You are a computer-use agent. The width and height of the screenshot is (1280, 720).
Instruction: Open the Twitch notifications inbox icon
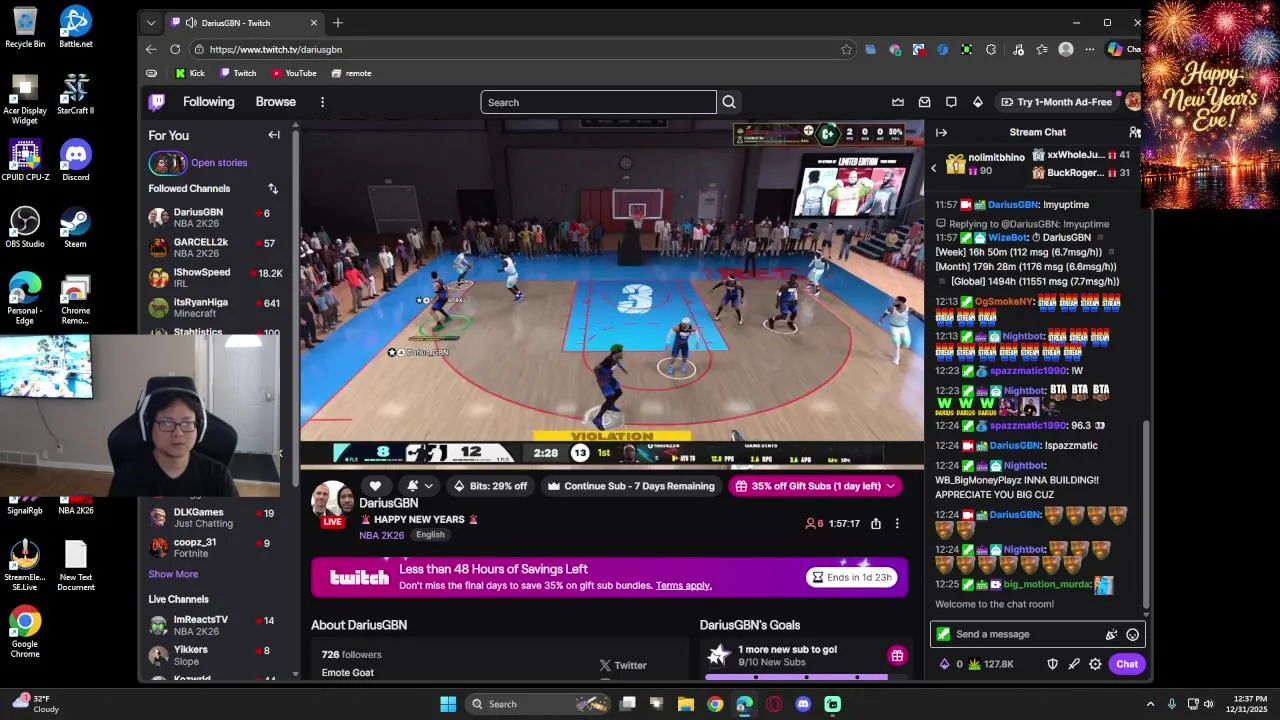pyautogui.click(x=925, y=102)
